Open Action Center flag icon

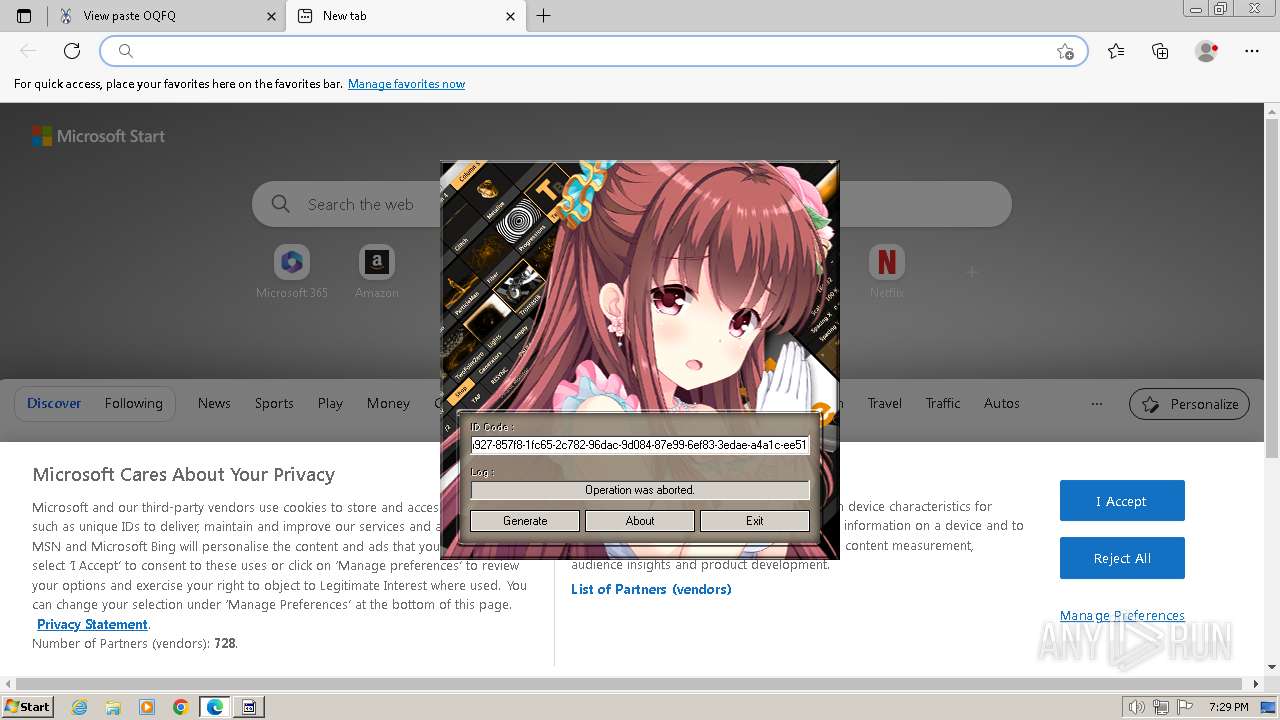tap(1185, 707)
